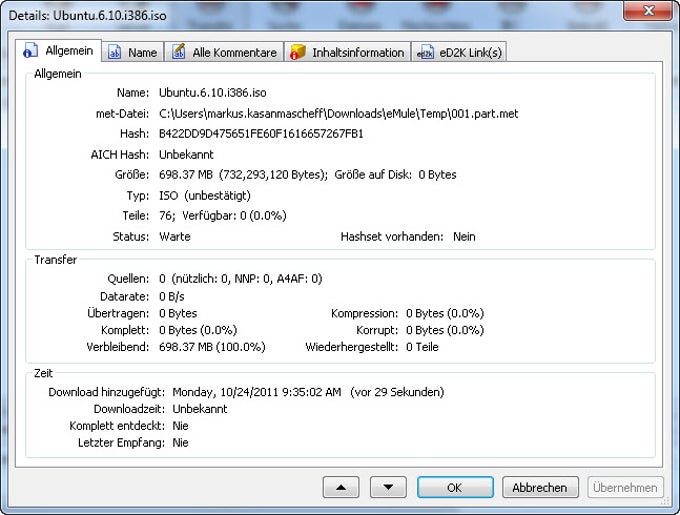The width and height of the screenshot is (680, 515).
Task: Select the file name Ubuntu.6.10.i386.iso value
Action: coord(212,92)
